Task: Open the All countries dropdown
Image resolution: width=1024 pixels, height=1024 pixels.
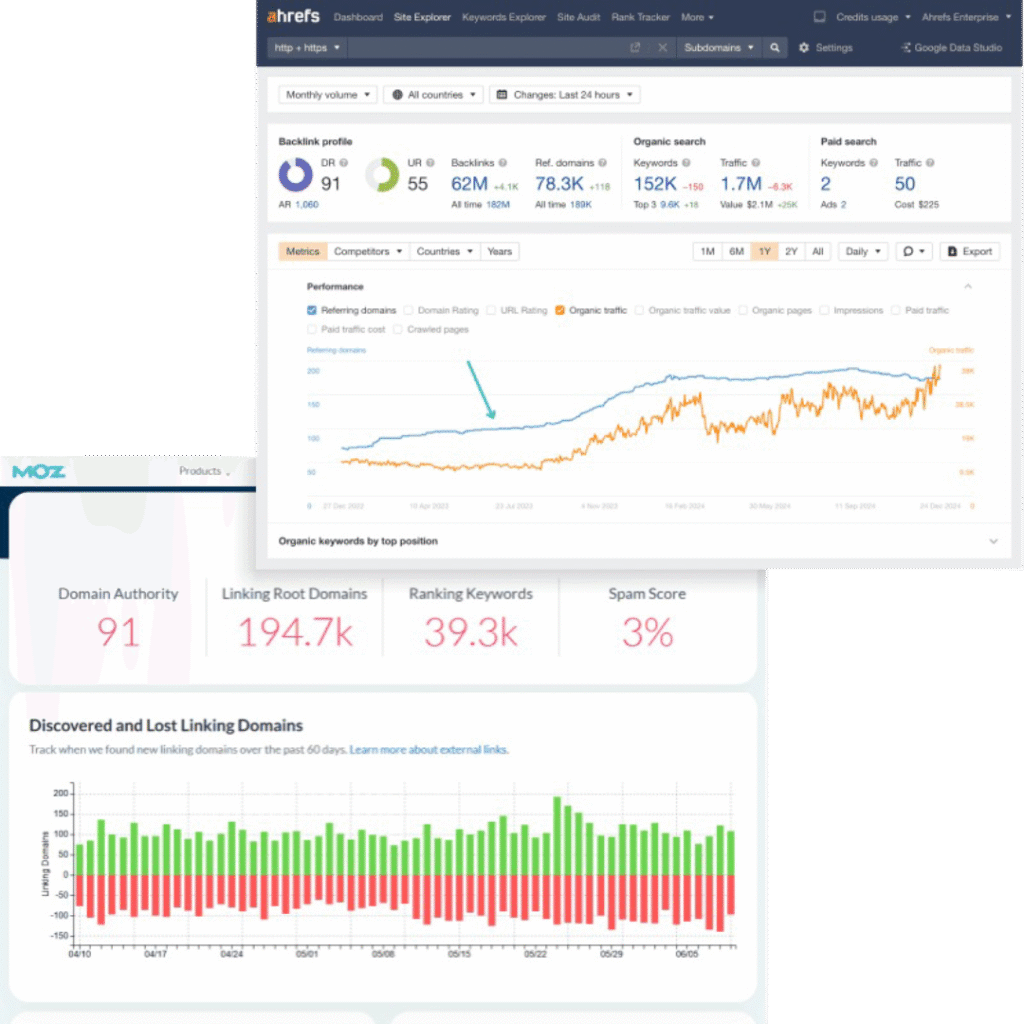Action: point(433,95)
